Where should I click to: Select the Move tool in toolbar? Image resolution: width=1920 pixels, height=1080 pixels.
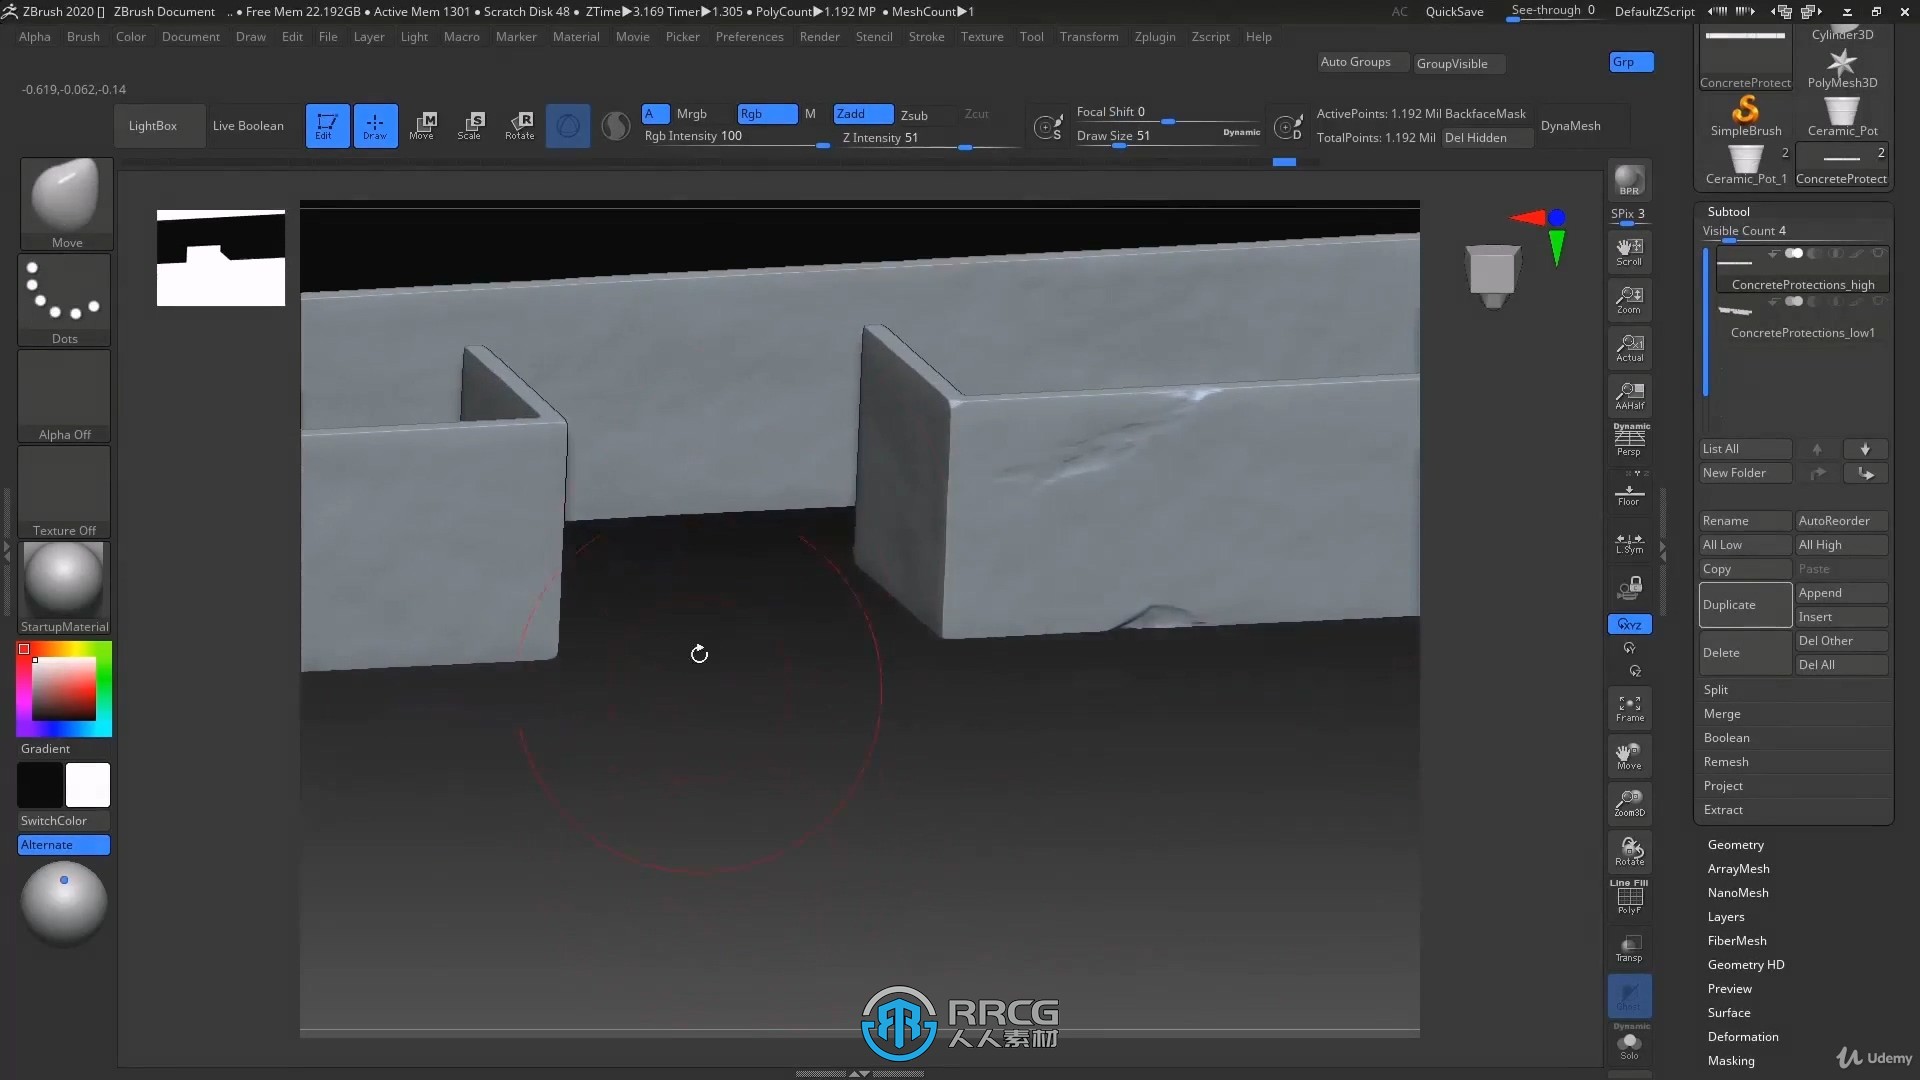tap(423, 124)
